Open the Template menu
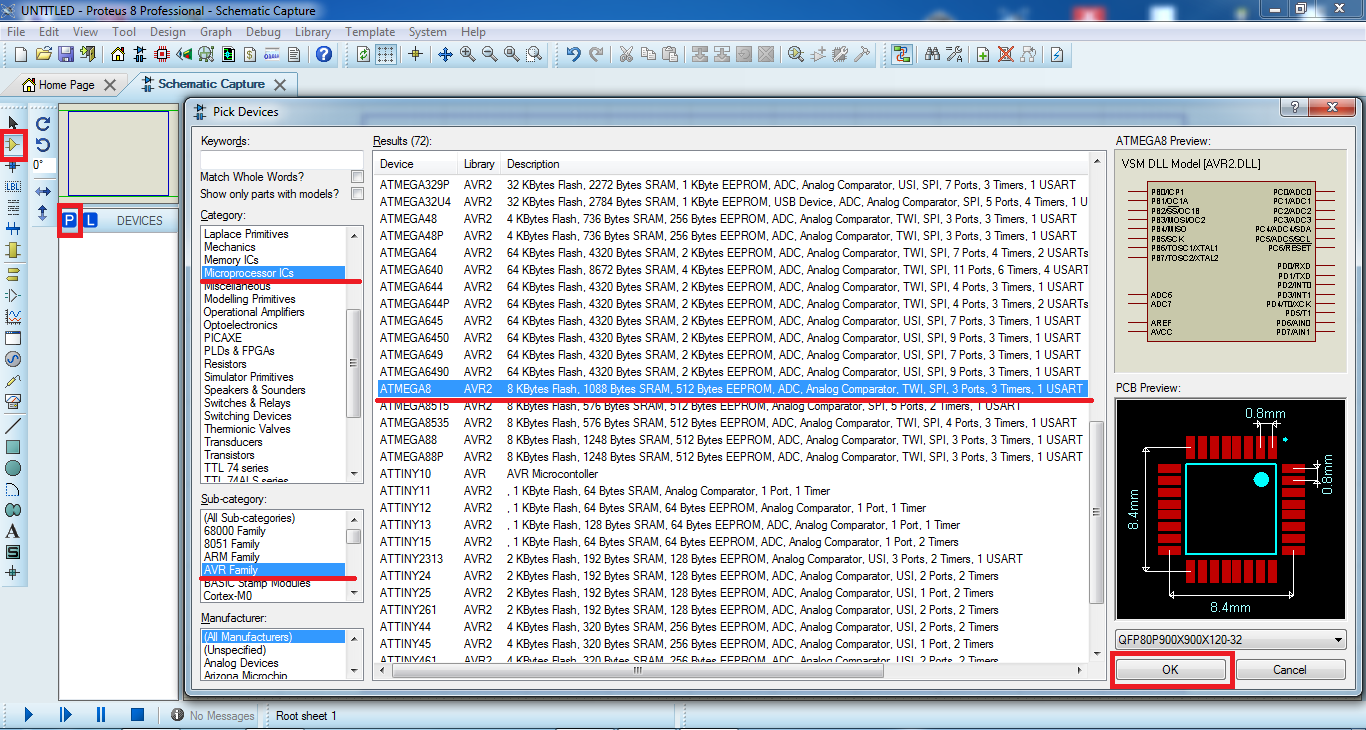This screenshot has height=730, width=1366. 370,32
